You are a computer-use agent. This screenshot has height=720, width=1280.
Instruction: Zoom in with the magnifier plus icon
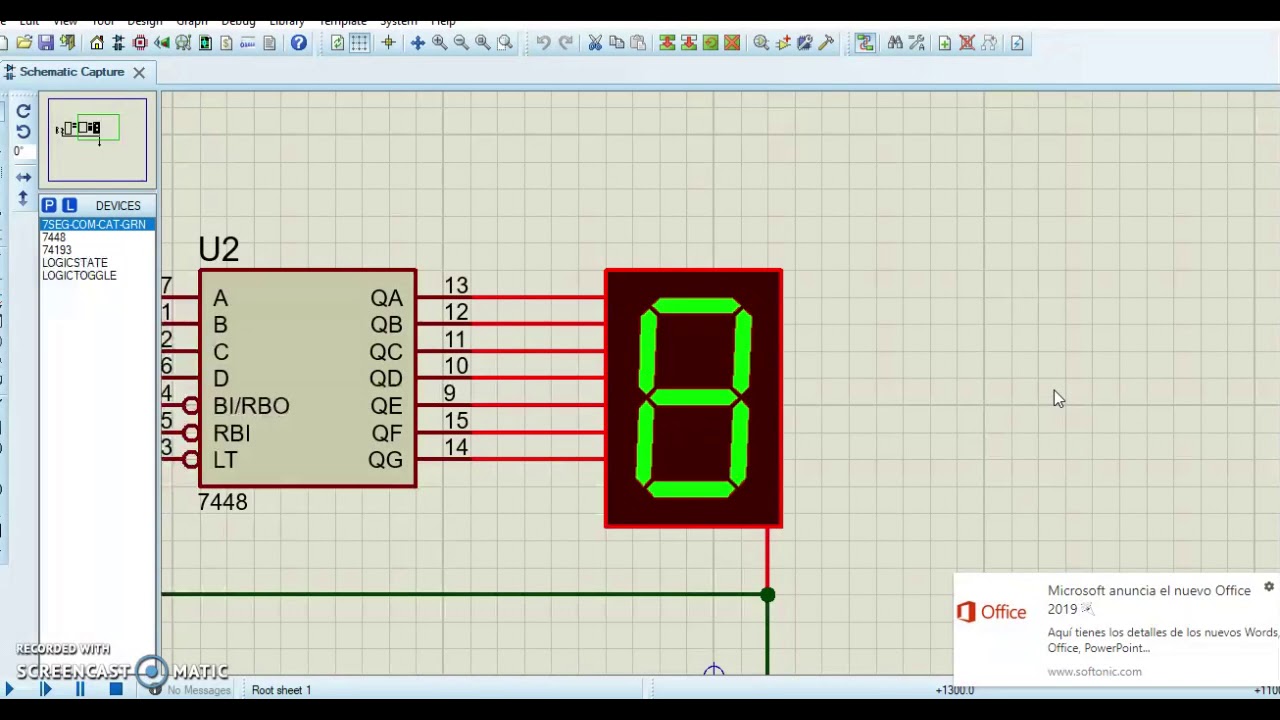[x=439, y=43]
